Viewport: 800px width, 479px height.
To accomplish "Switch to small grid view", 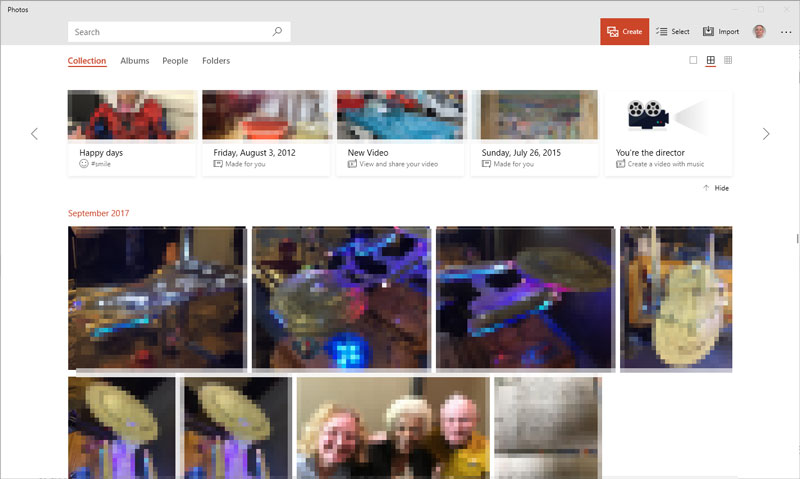I will point(728,61).
